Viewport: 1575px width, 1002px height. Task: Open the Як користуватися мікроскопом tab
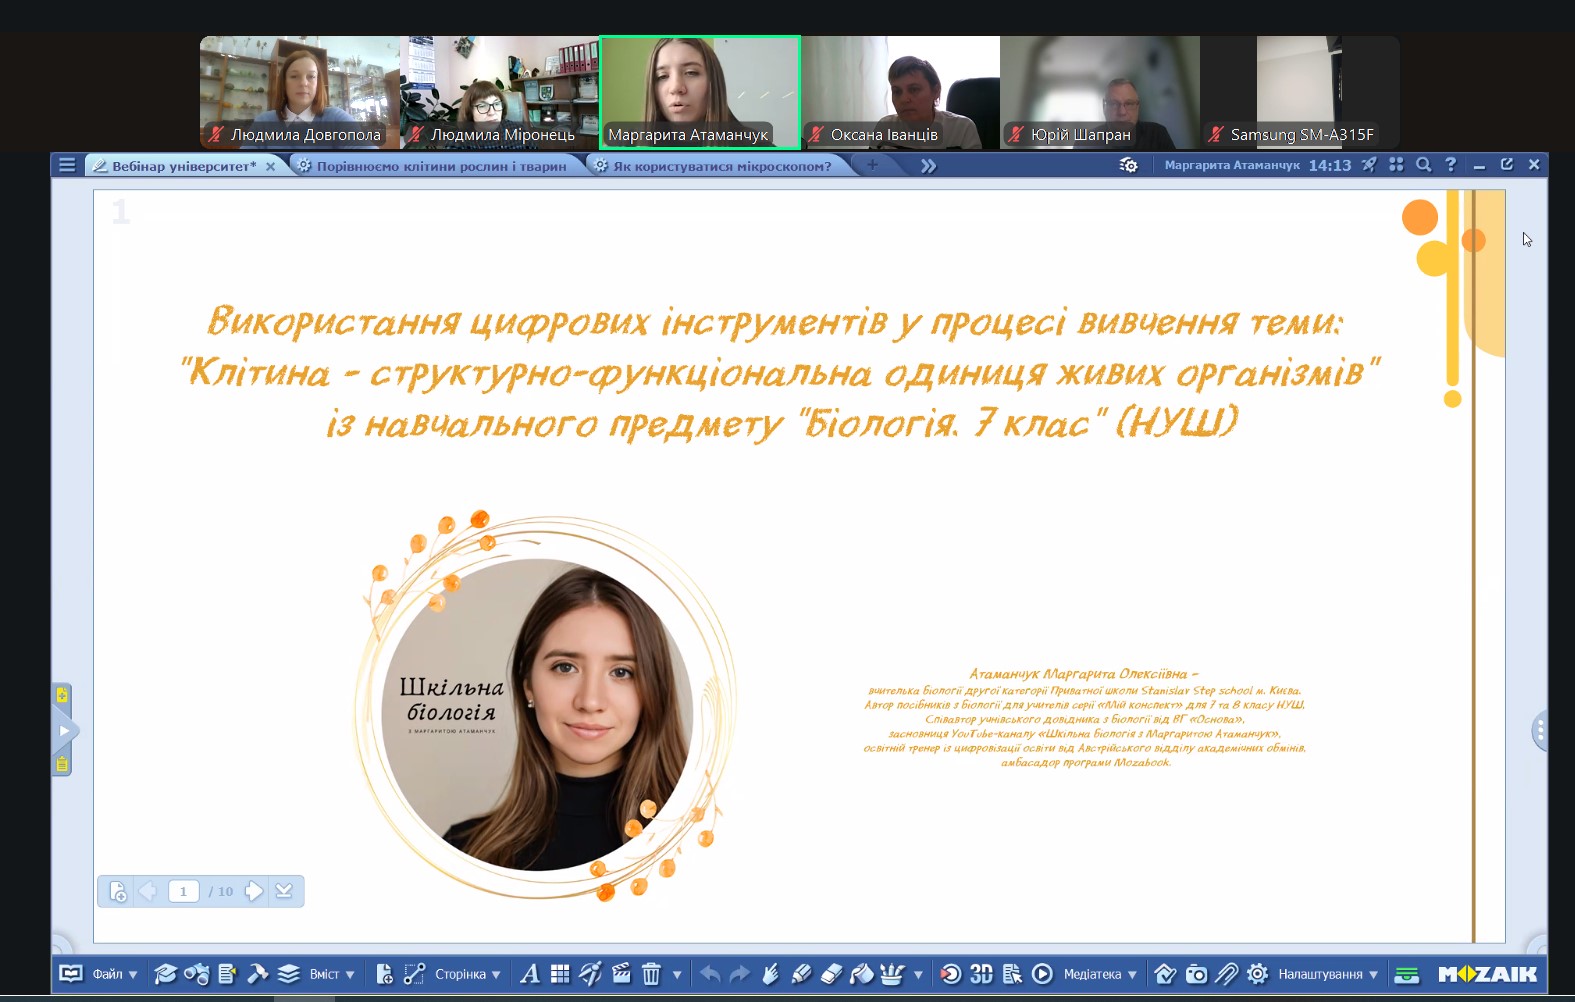coord(721,166)
